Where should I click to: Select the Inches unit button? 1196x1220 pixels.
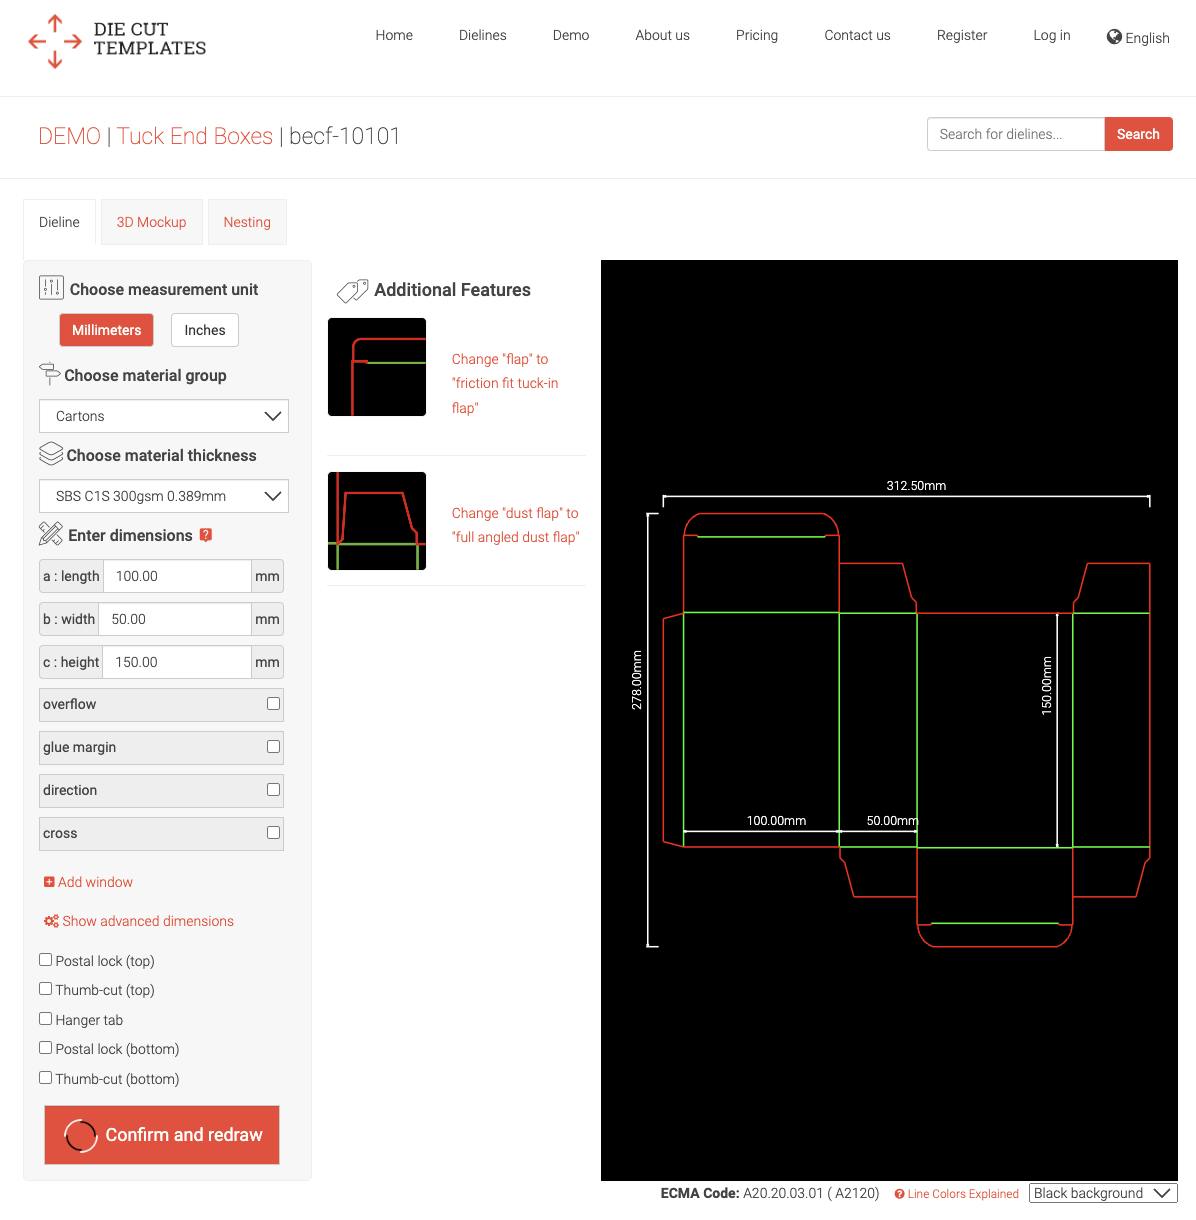tap(205, 330)
